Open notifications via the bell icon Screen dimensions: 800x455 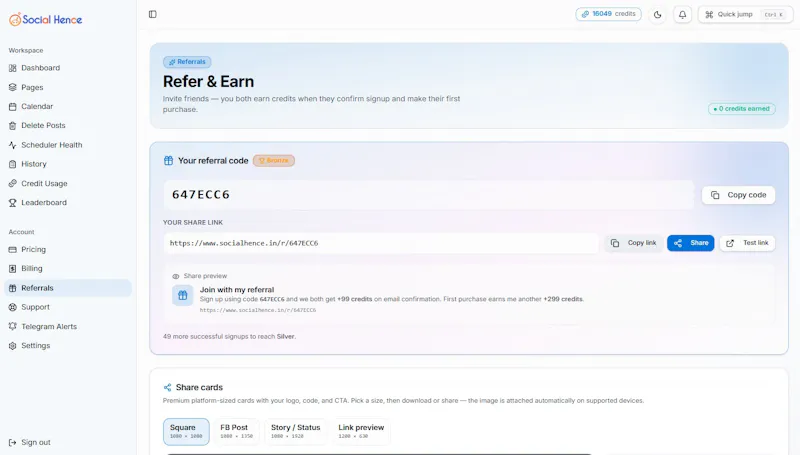(683, 15)
